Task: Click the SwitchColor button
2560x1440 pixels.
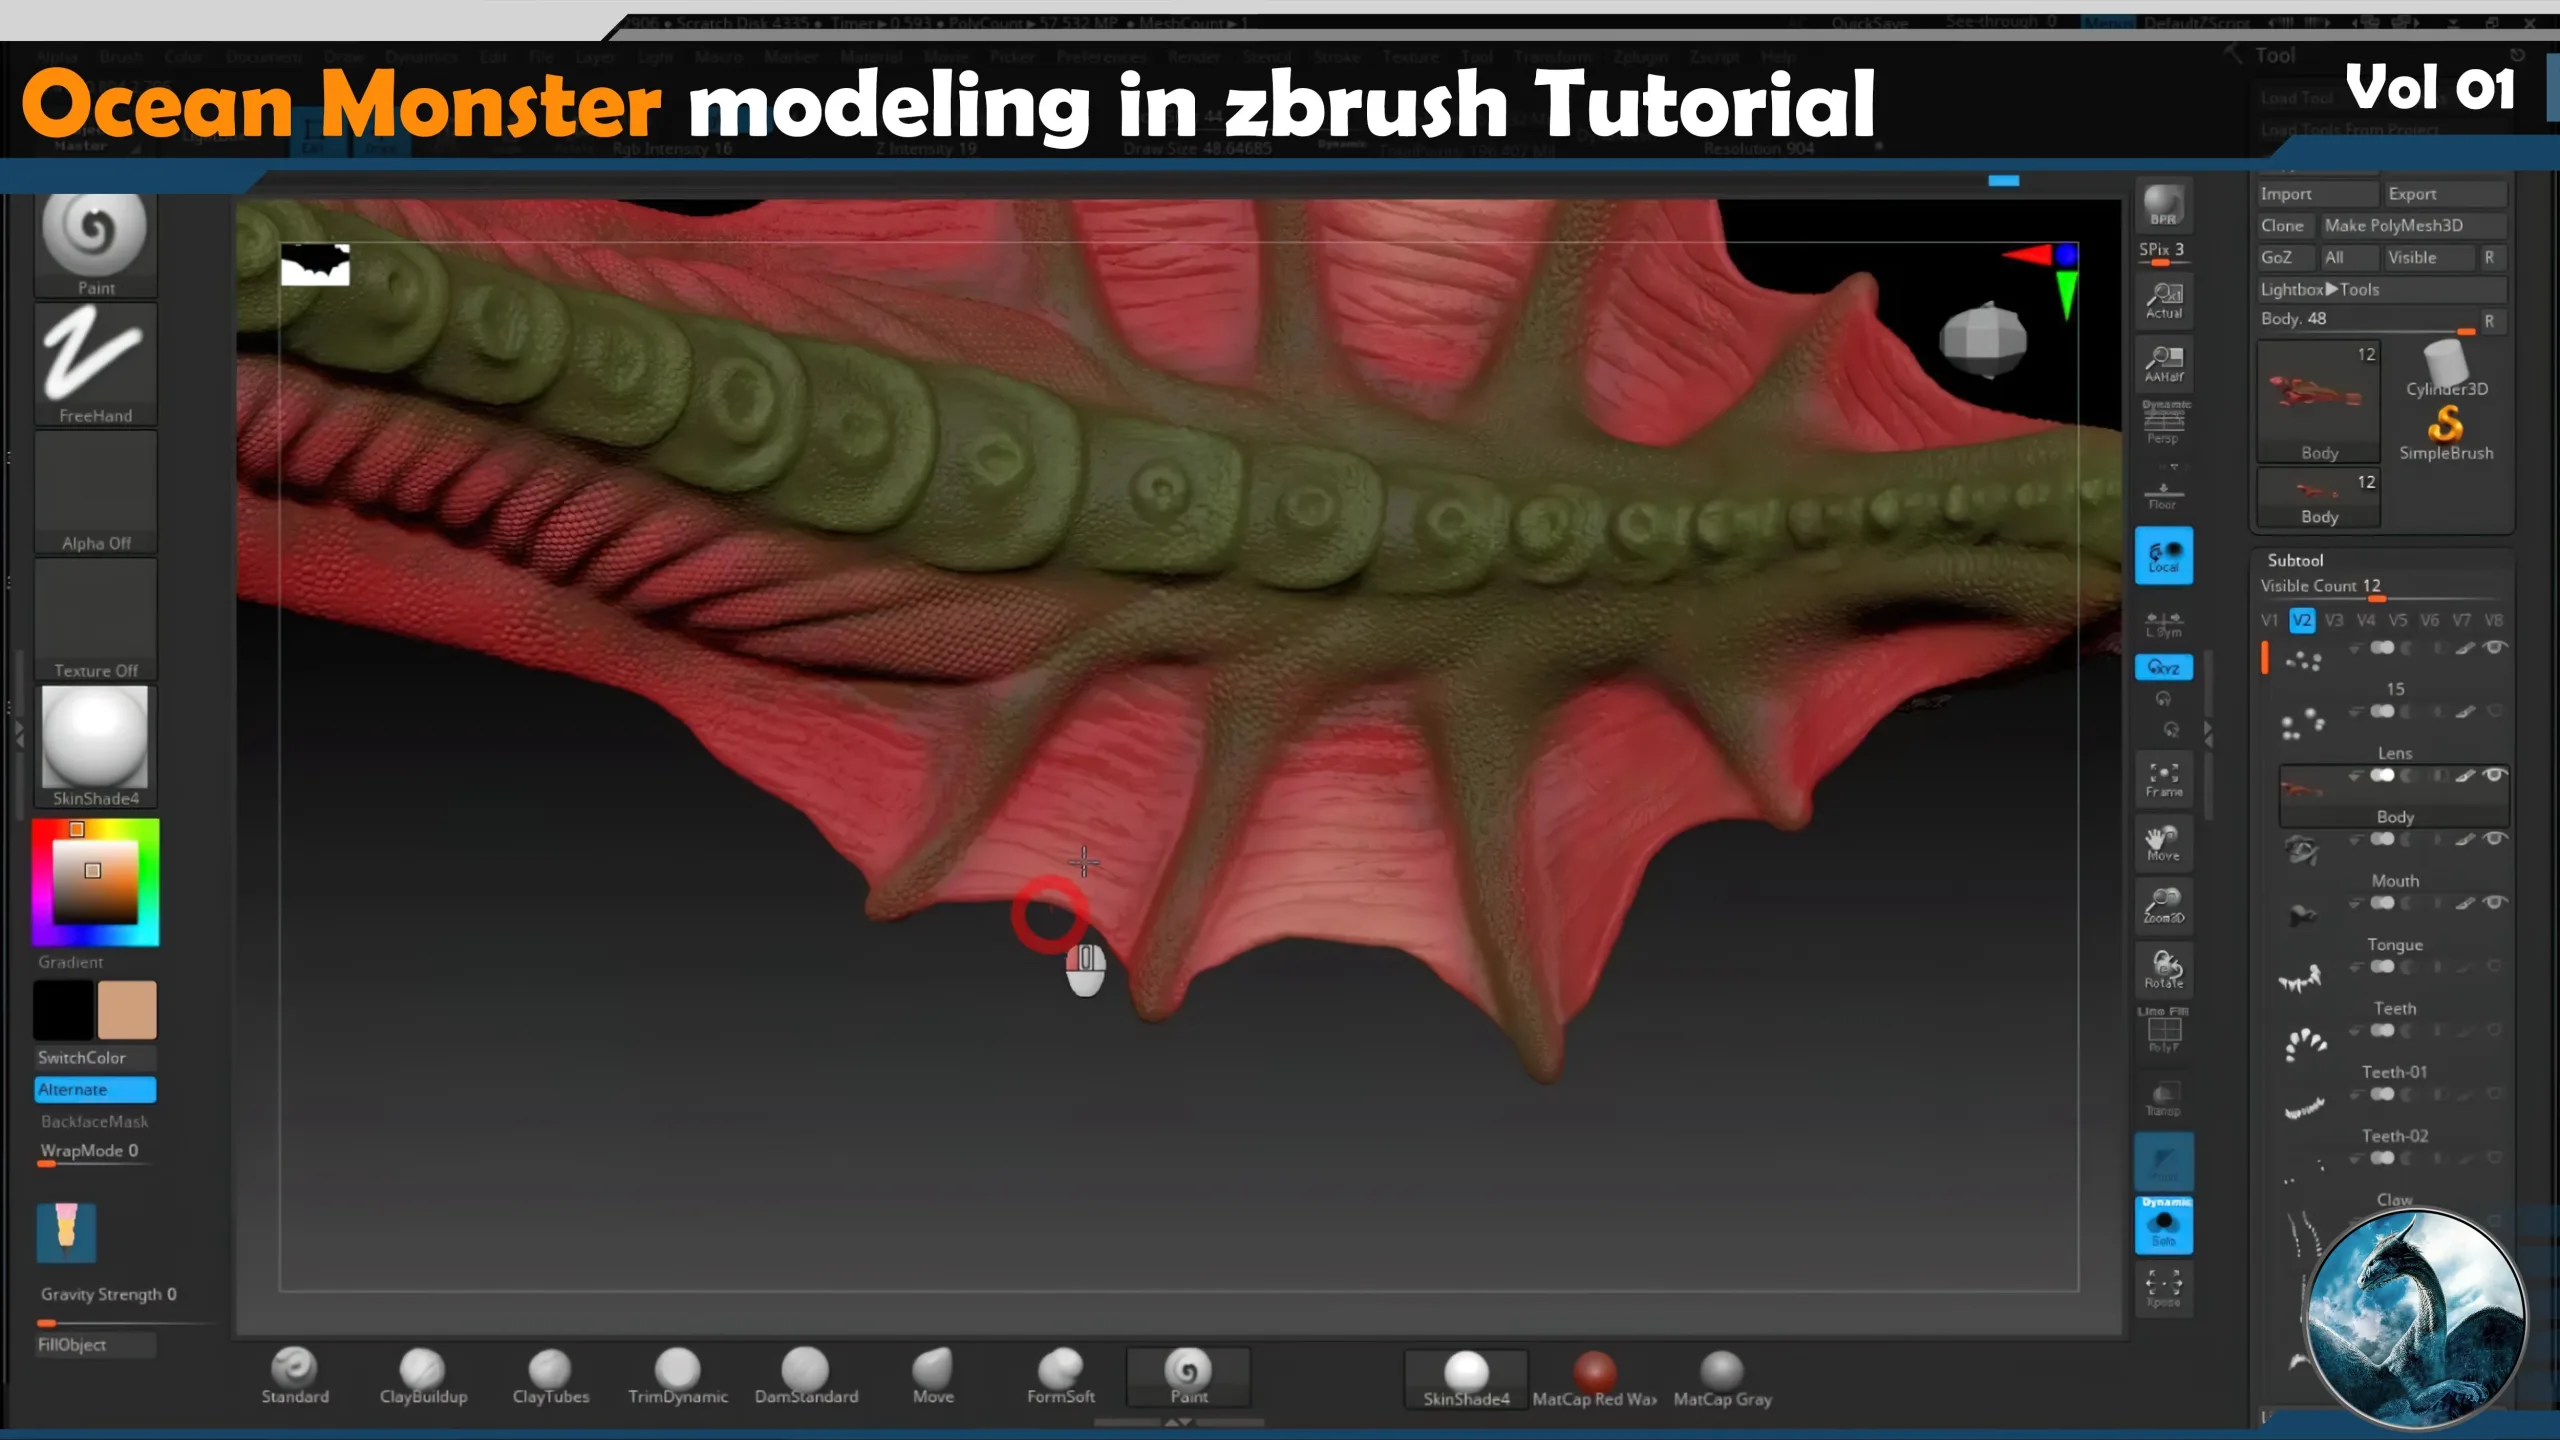Action: [x=95, y=1057]
